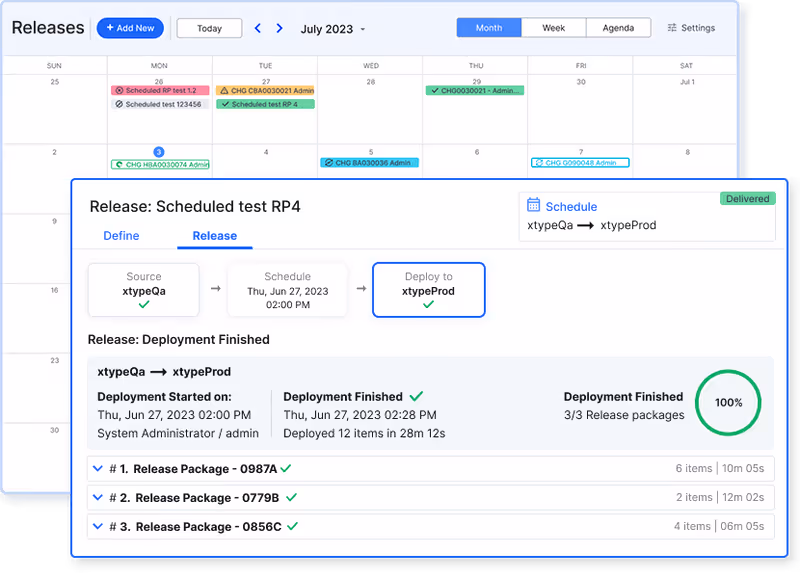Select day 30 Friday in the calendar
Viewport: 800px width, 573px height.
pos(581,82)
